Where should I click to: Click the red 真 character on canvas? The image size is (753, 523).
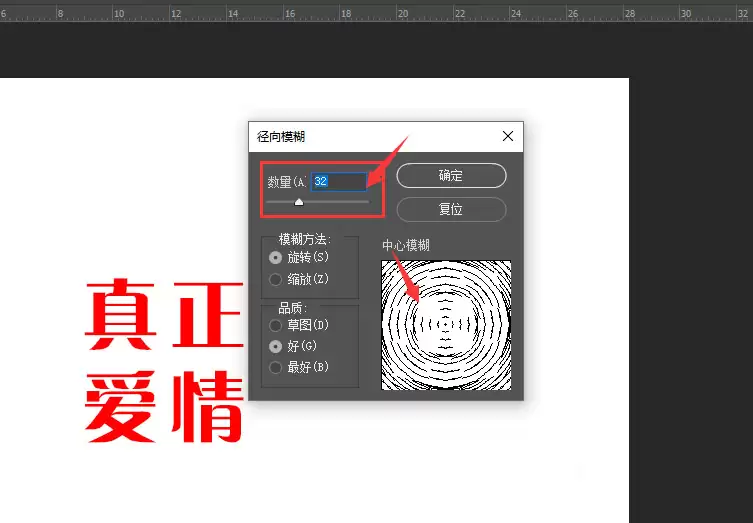[121, 314]
